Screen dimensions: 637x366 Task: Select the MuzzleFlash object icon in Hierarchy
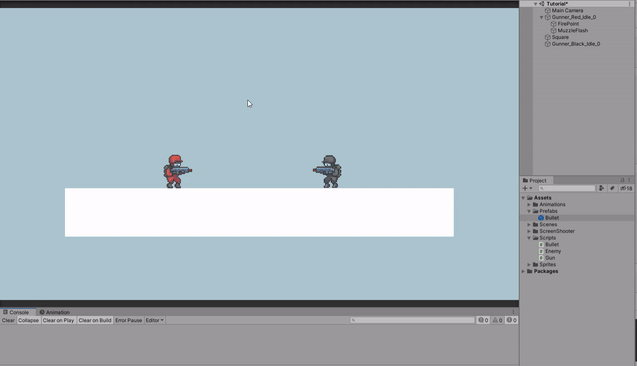tap(553, 30)
